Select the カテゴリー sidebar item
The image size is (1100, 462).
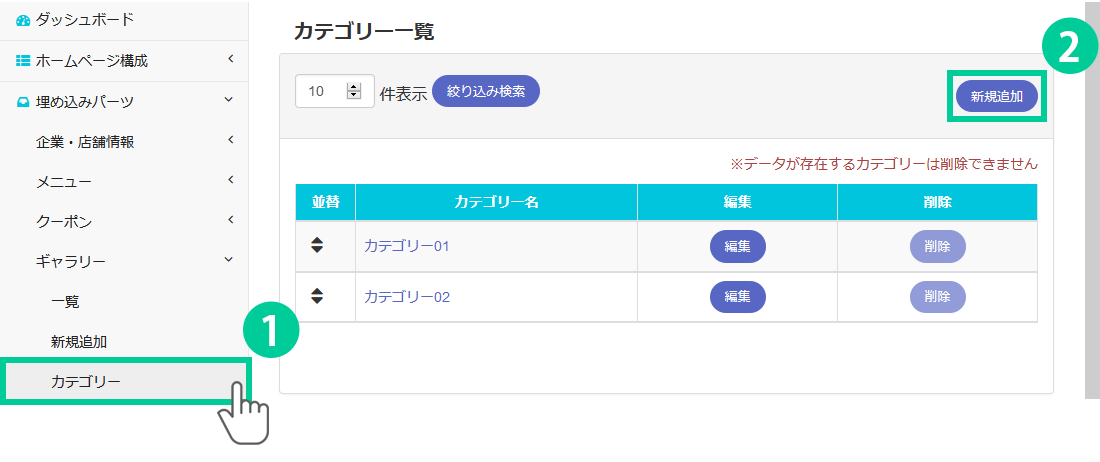tap(86, 381)
